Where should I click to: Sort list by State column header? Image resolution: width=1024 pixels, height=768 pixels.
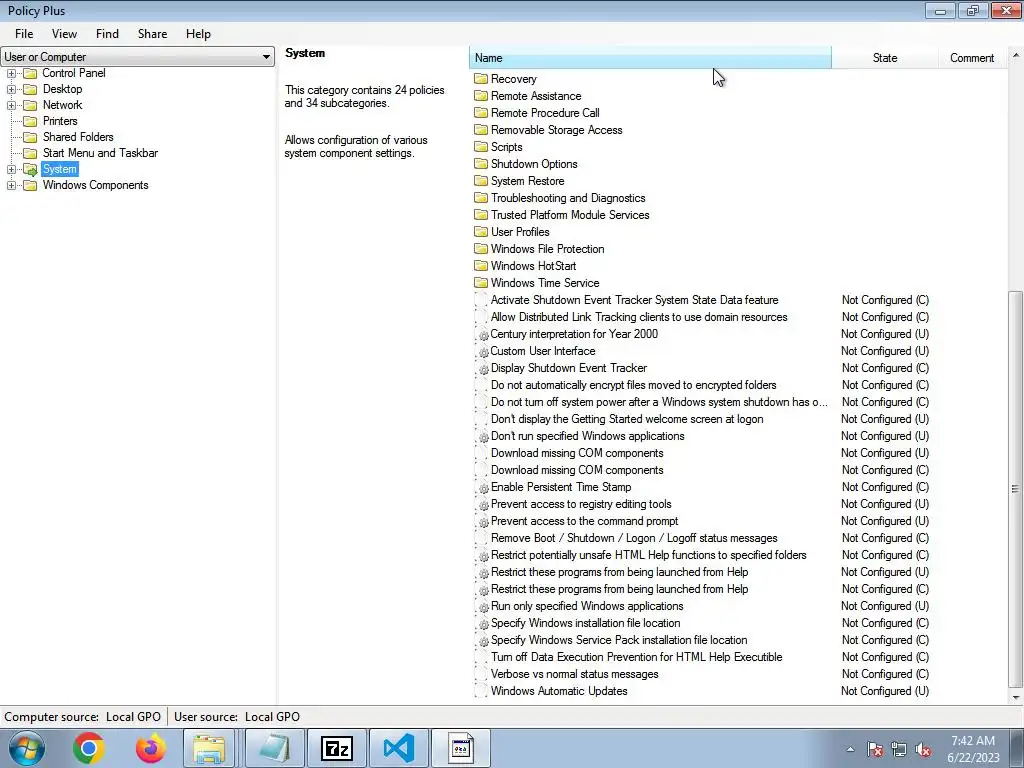click(x=885, y=57)
